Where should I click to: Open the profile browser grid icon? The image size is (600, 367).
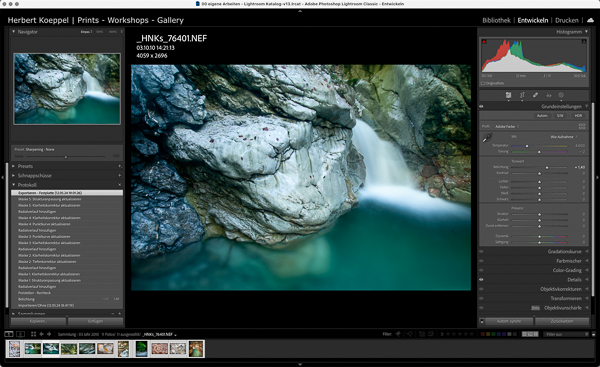pyautogui.click(x=582, y=126)
